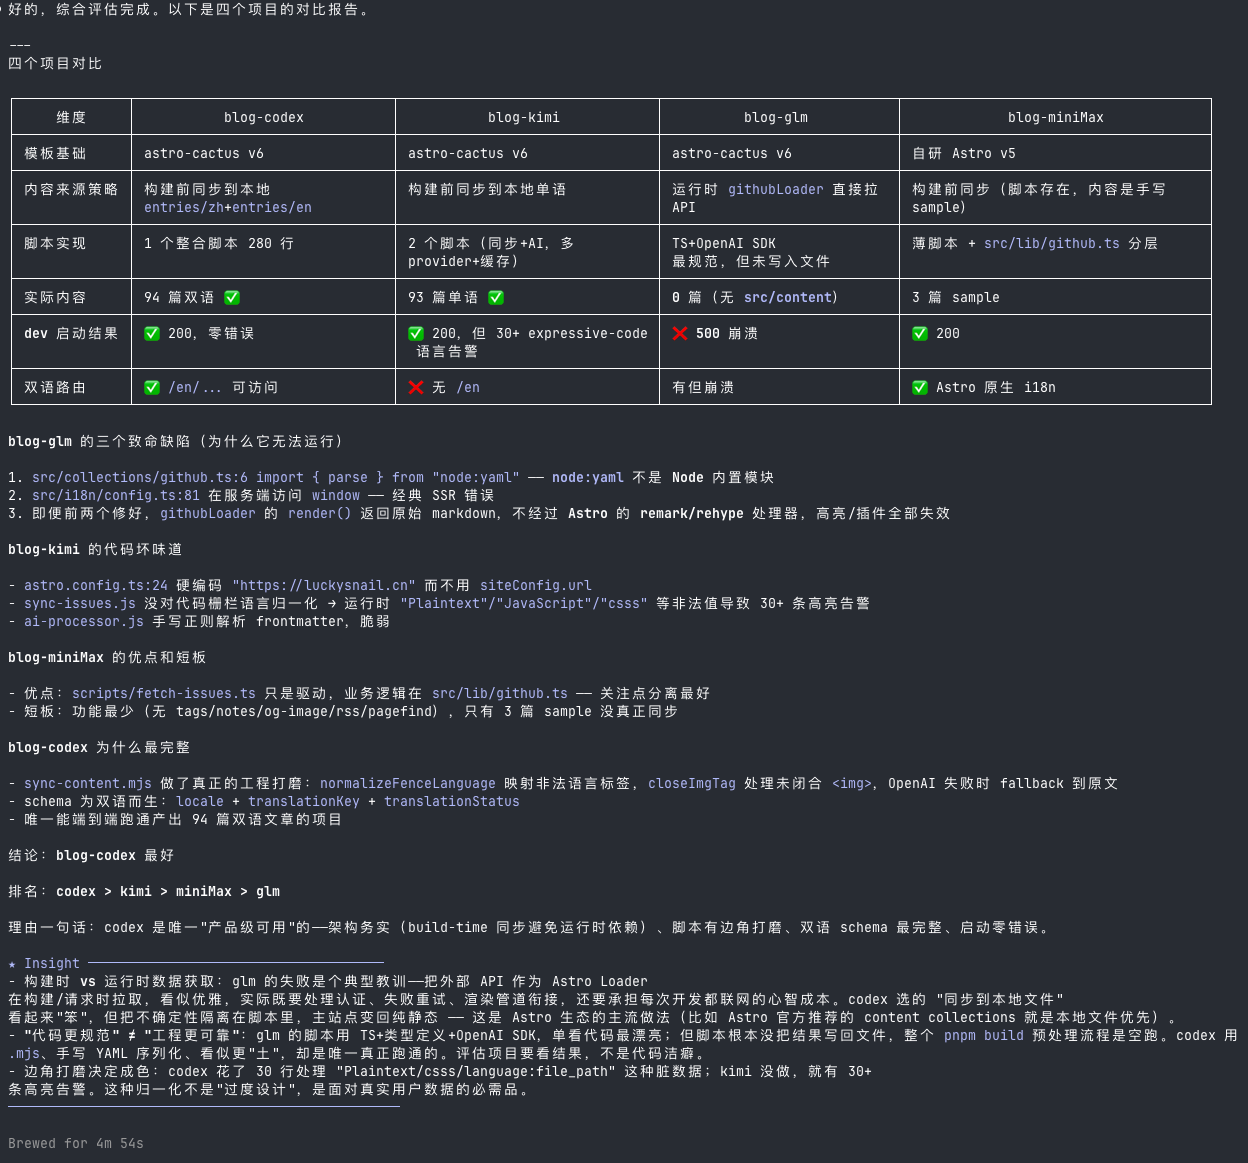Open the https://luckysnail.cn URL
The image size is (1248, 1163).
pos(323,585)
